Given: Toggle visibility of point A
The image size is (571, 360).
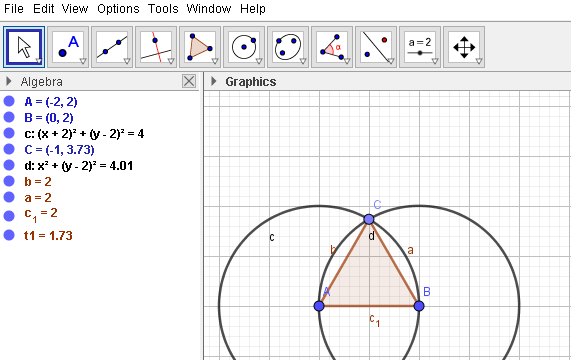Looking at the screenshot, I should [x=9, y=101].
